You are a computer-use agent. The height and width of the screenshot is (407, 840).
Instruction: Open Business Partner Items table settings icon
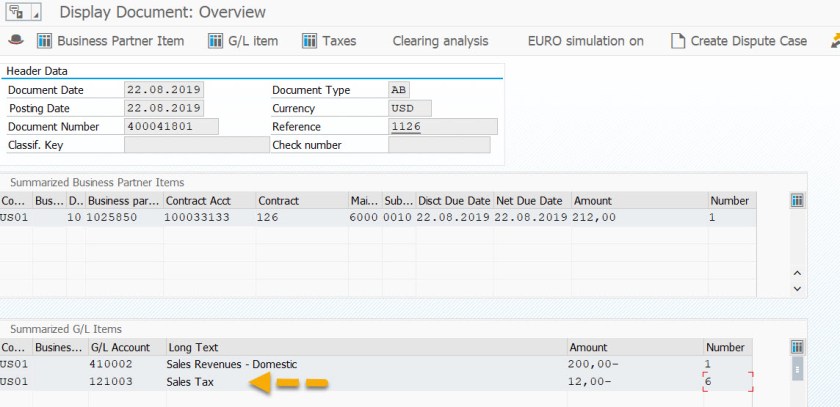(797, 201)
